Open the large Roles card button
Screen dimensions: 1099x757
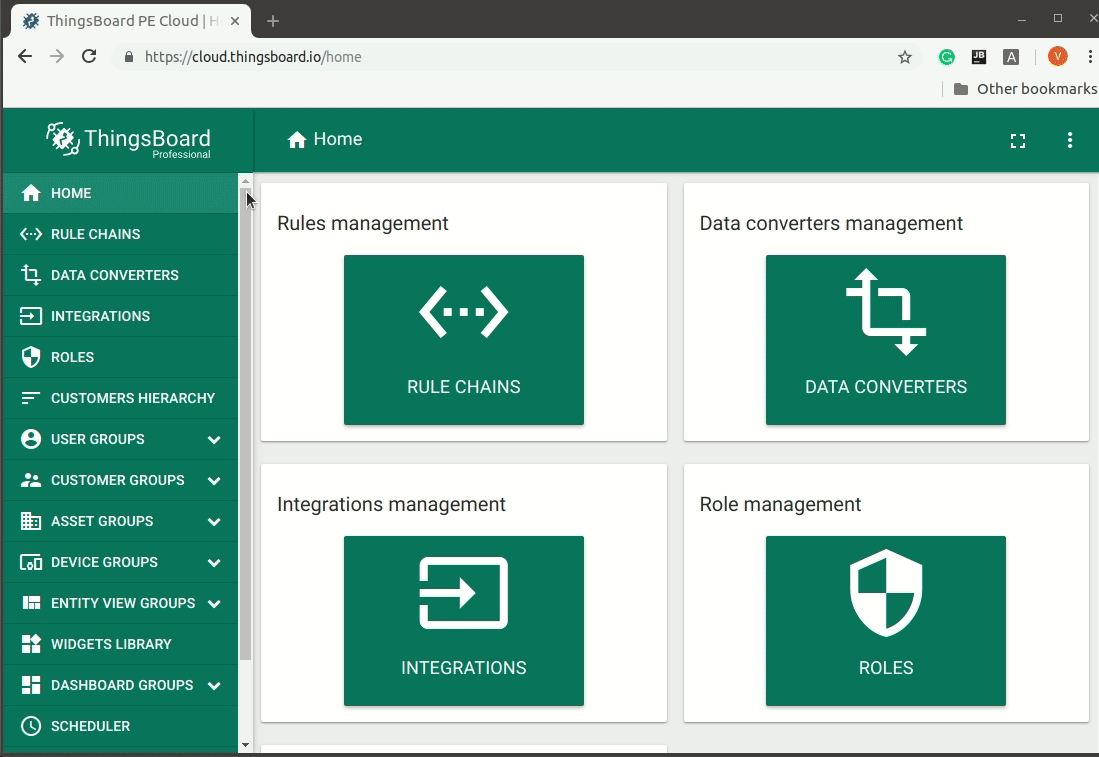click(x=886, y=621)
